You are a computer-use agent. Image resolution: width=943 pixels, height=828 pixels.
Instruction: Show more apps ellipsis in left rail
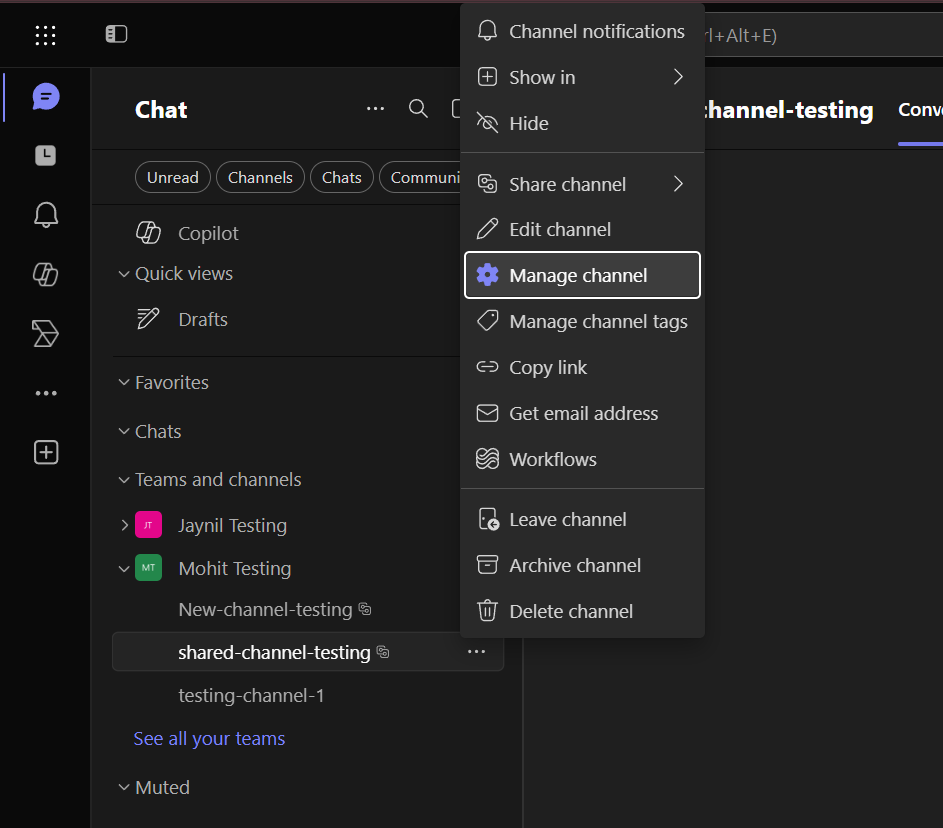pyautogui.click(x=46, y=393)
